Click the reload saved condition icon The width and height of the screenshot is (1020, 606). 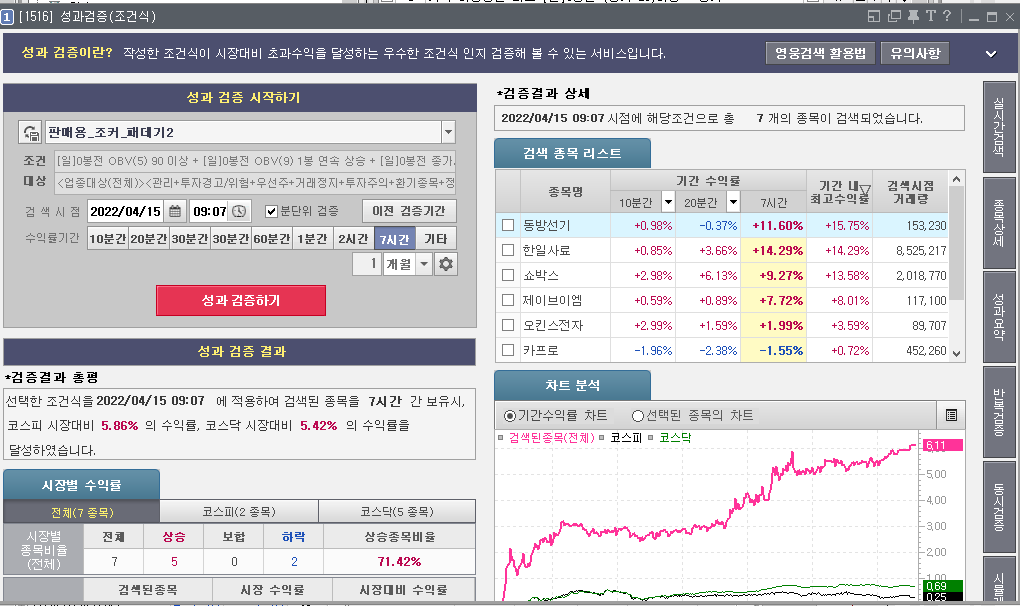point(31,133)
